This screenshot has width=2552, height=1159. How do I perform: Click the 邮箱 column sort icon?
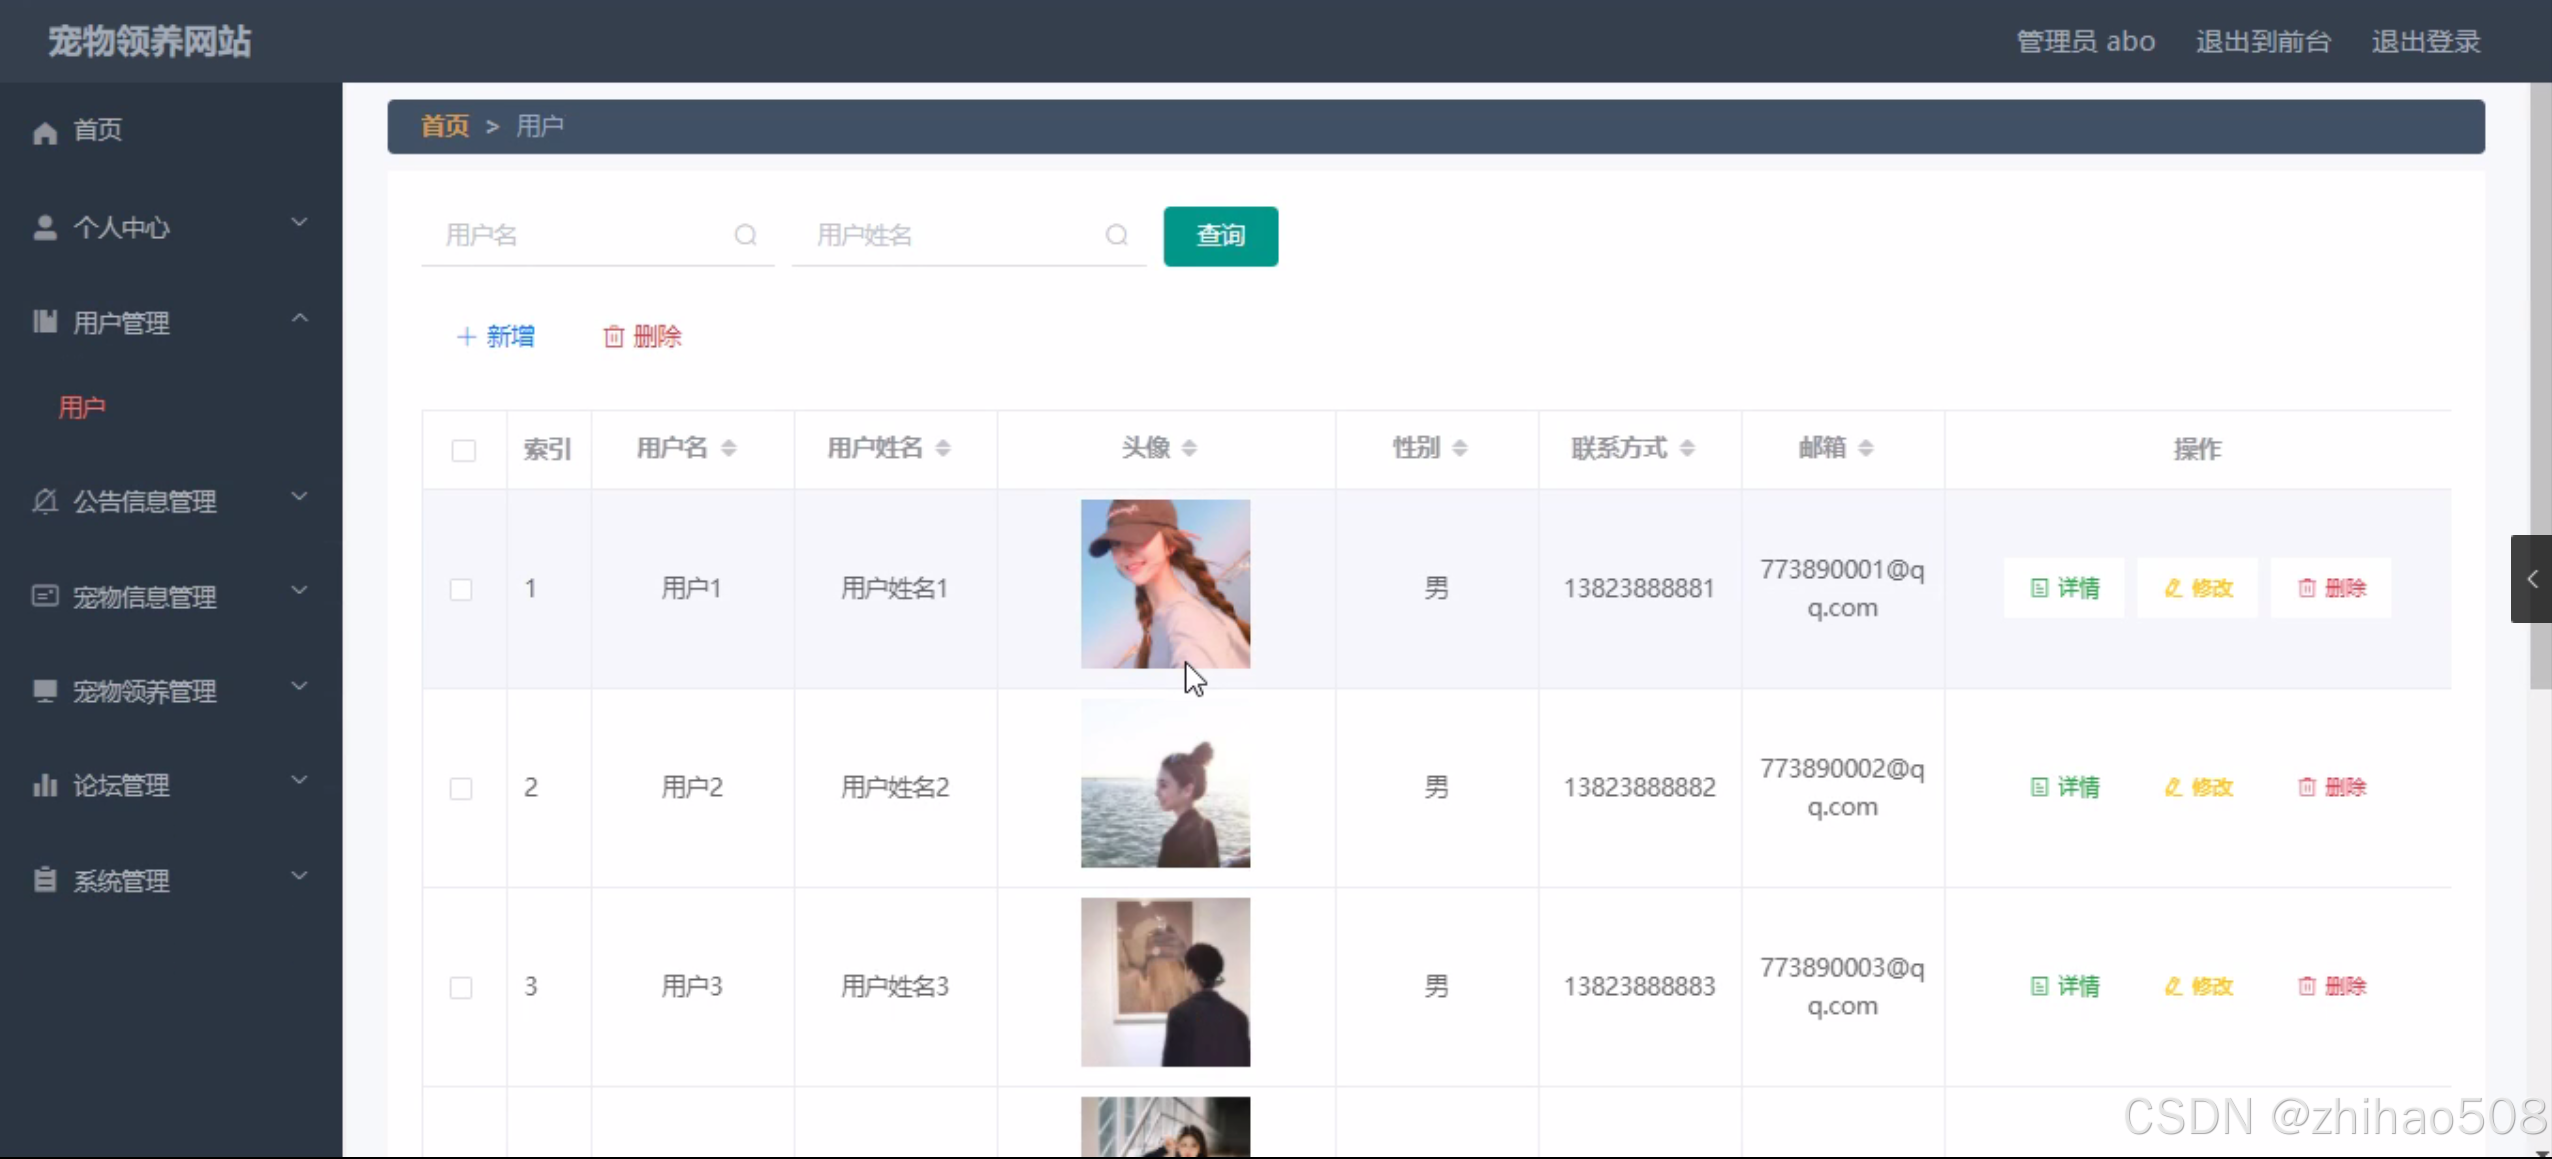[1865, 448]
